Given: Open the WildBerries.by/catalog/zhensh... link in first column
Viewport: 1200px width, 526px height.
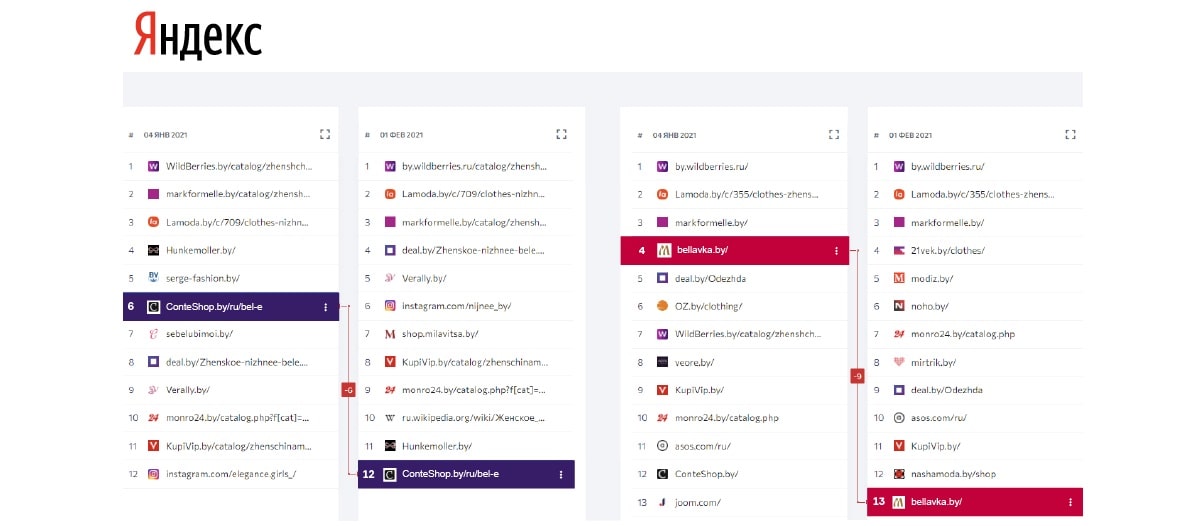Looking at the screenshot, I should click(x=239, y=167).
